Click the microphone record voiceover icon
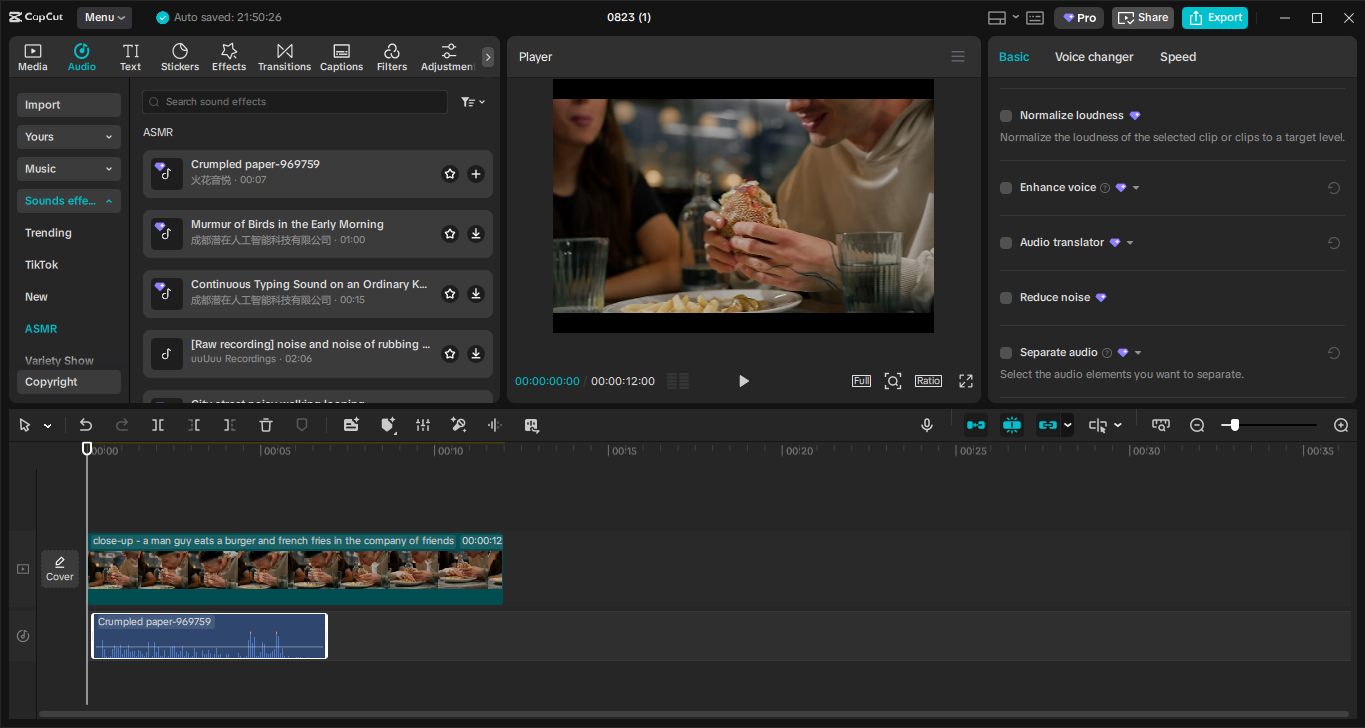The height and width of the screenshot is (728, 1365). click(927, 425)
